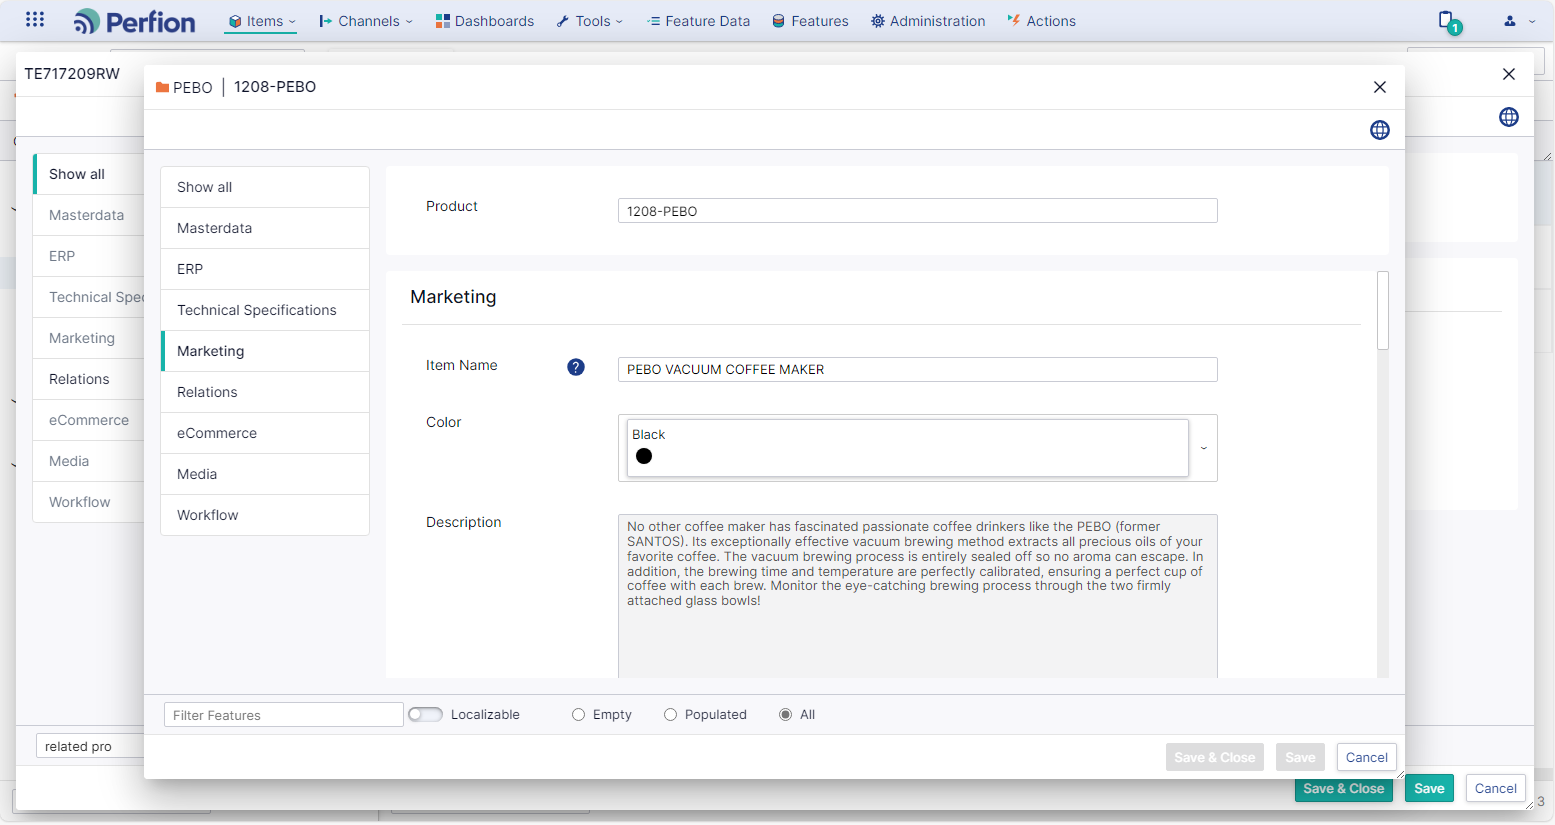Click the Filter Features input field
1555x825 pixels.
pyautogui.click(x=284, y=715)
